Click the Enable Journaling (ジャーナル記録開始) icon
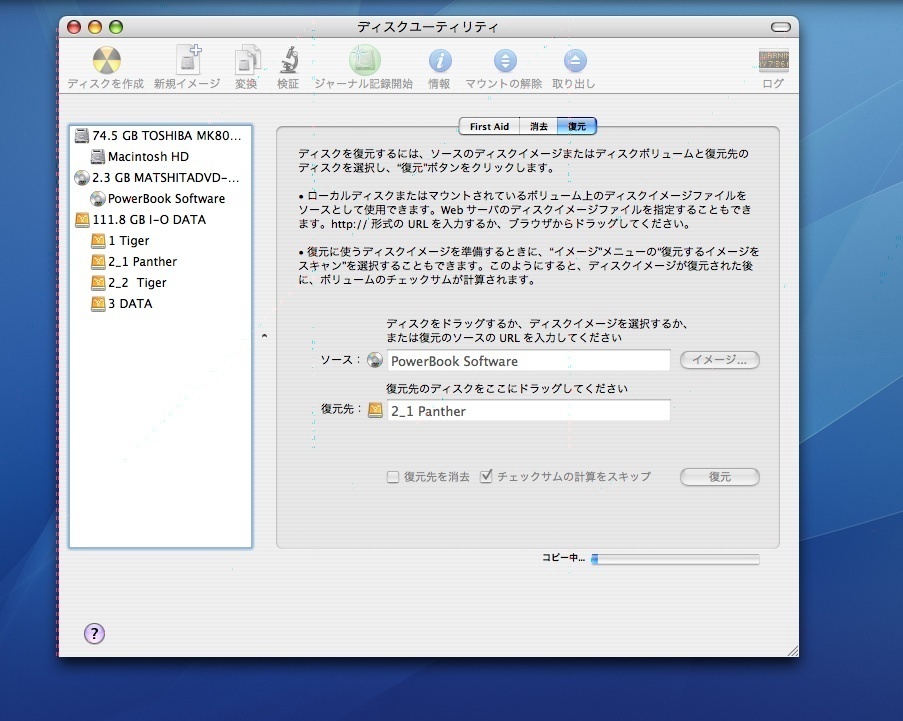903x721 pixels. pyautogui.click(x=364, y=60)
